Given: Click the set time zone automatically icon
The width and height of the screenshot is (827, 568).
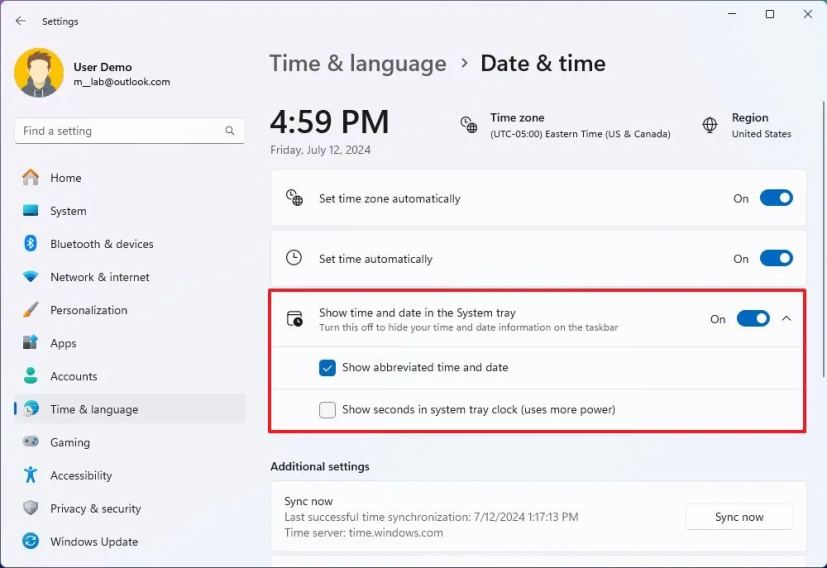Looking at the screenshot, I should coord(294,198).
